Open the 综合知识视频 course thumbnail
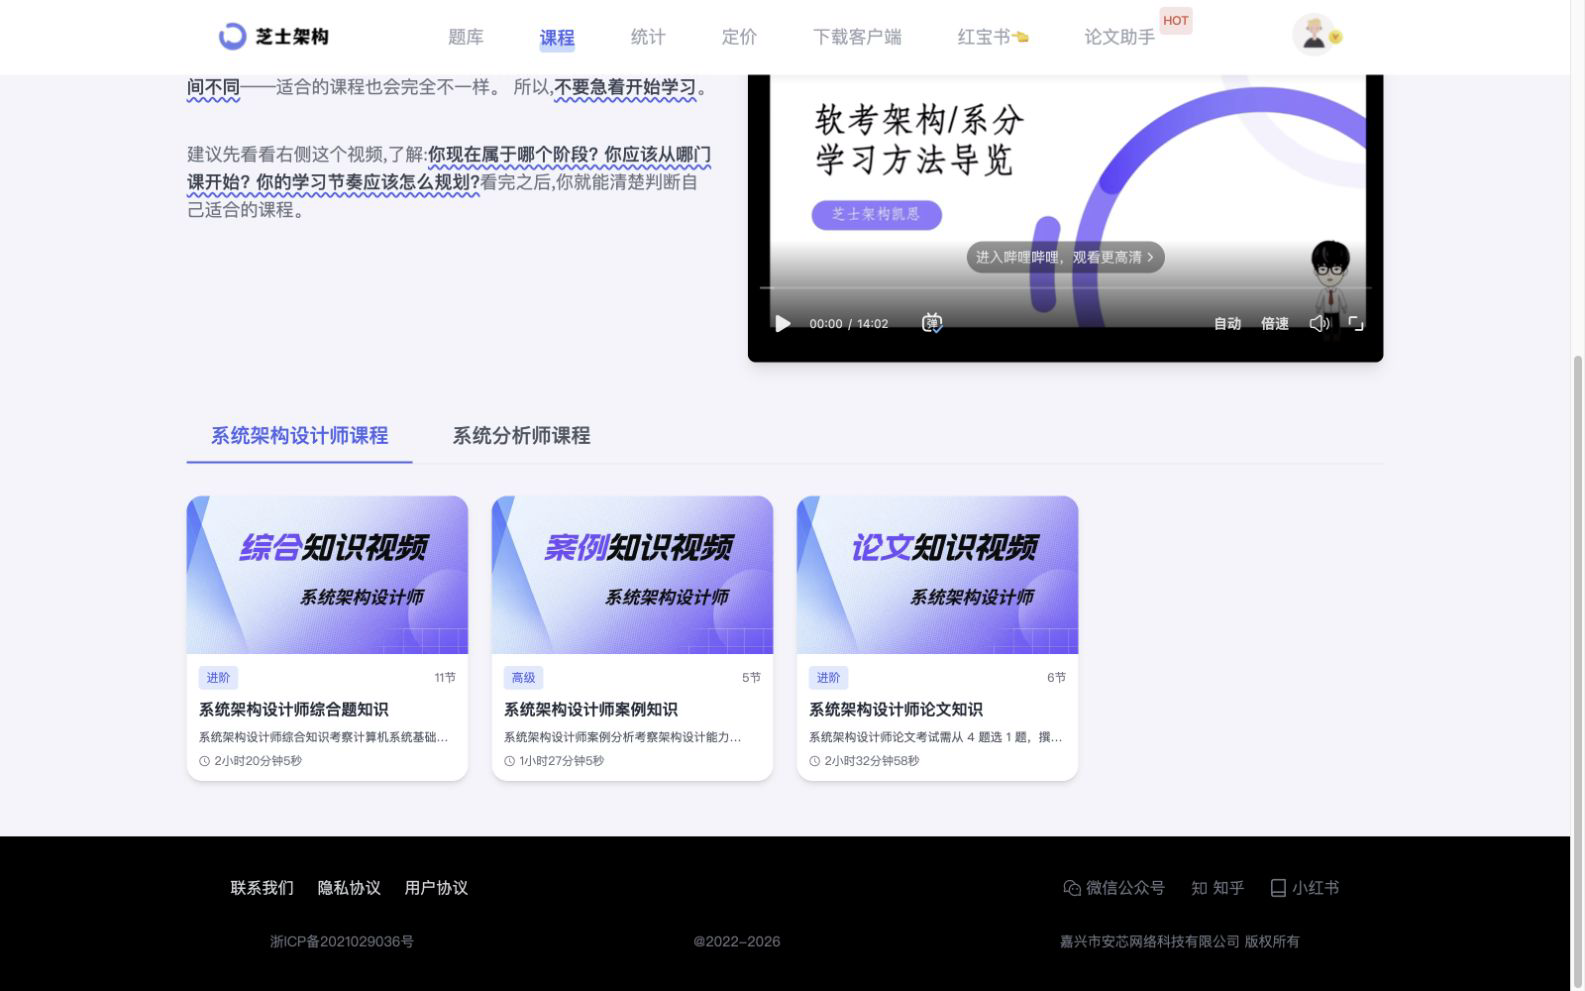 327,575
